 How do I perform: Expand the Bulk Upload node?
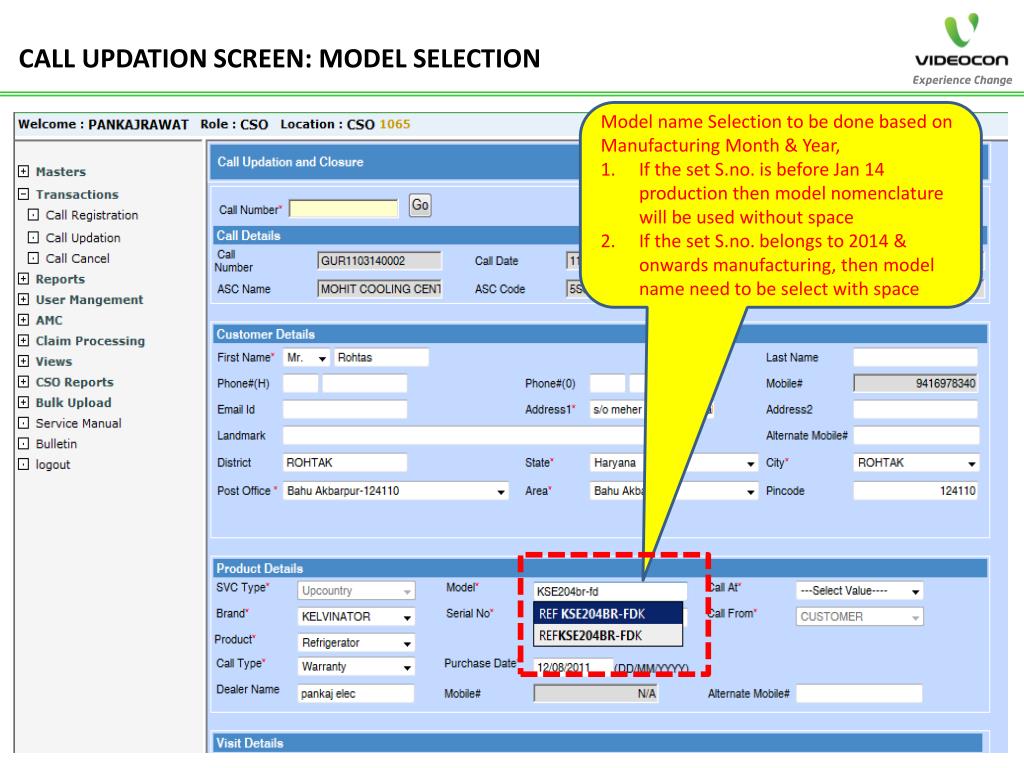tap(24, 402)
